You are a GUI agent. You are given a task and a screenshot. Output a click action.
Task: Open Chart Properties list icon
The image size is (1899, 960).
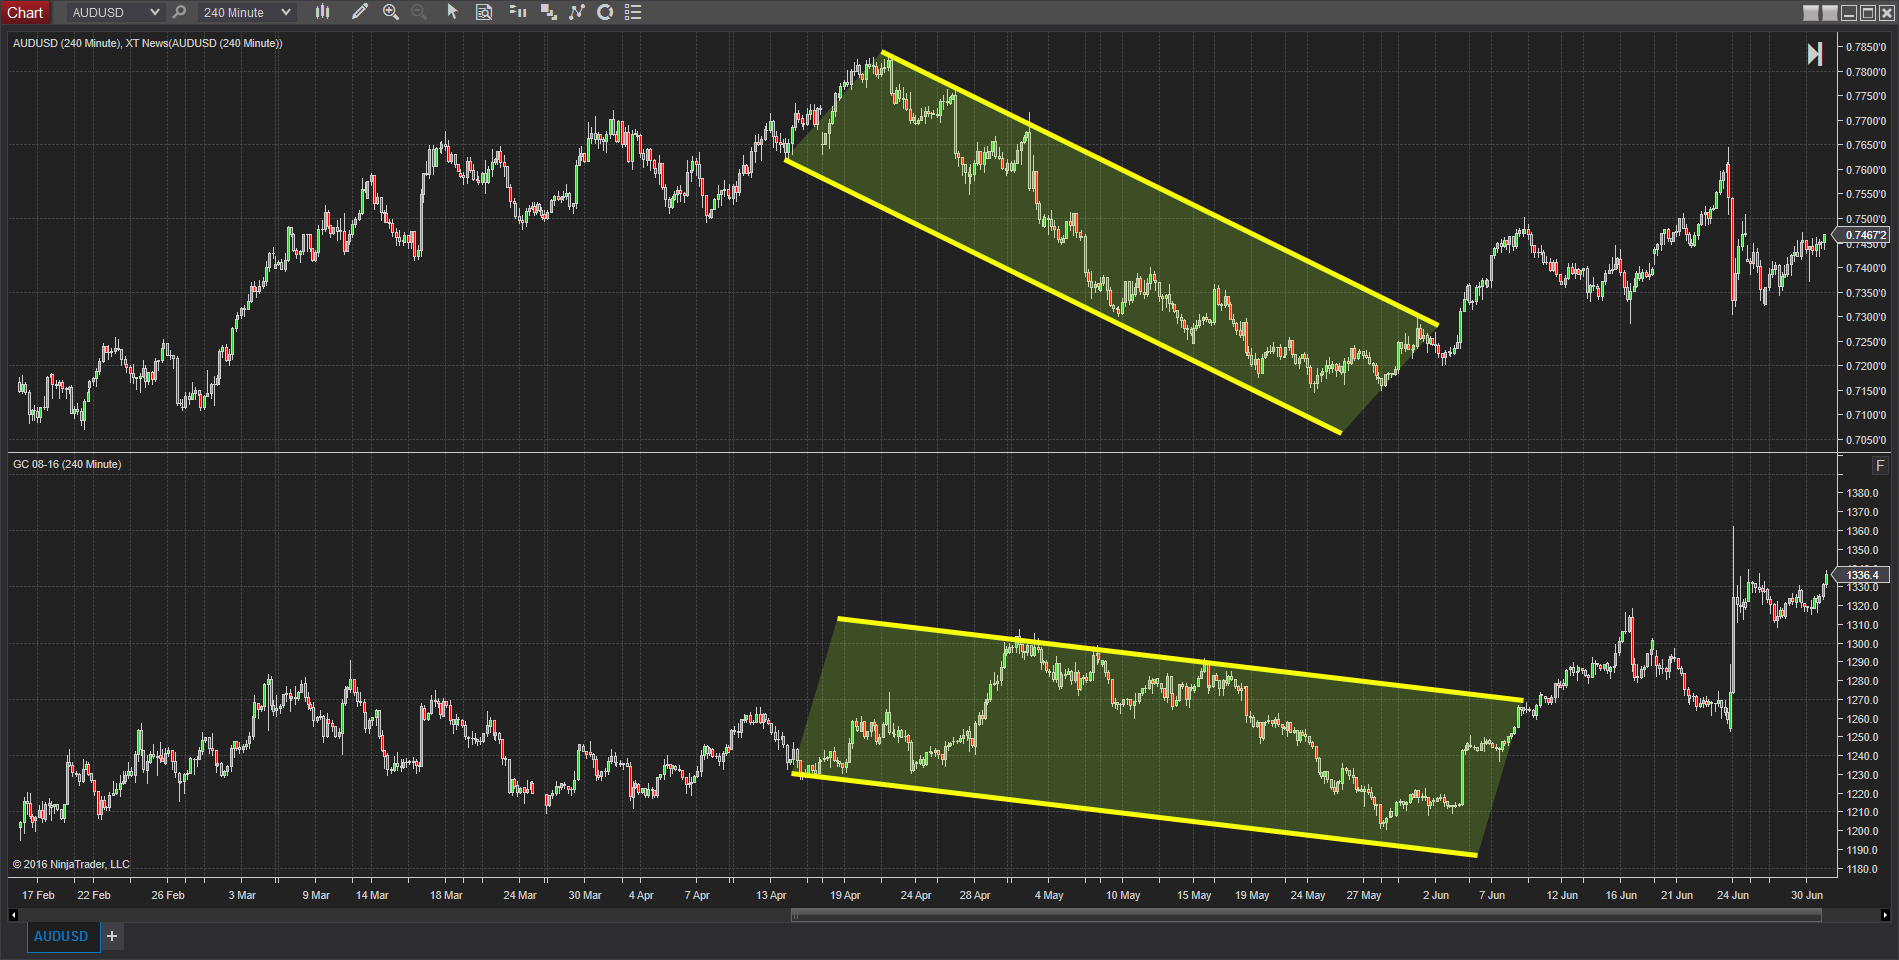point(633,12)
